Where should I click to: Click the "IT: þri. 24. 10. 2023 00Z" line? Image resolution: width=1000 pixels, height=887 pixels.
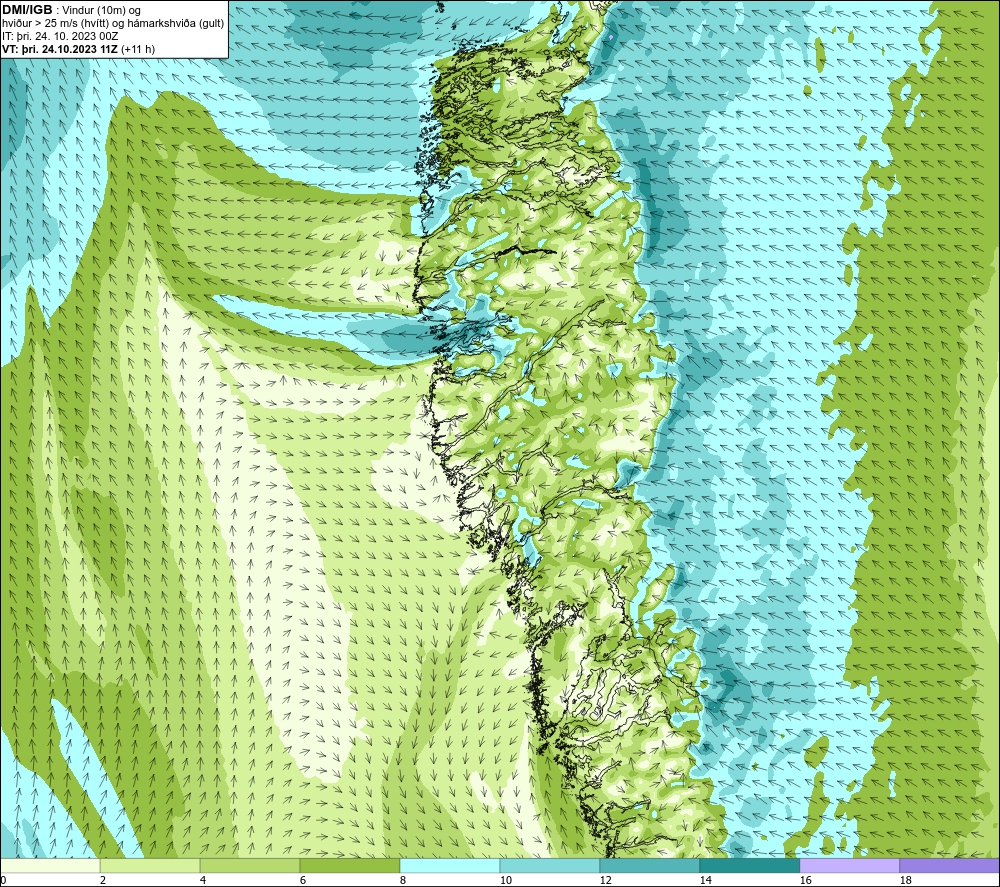tap(60, 36)
